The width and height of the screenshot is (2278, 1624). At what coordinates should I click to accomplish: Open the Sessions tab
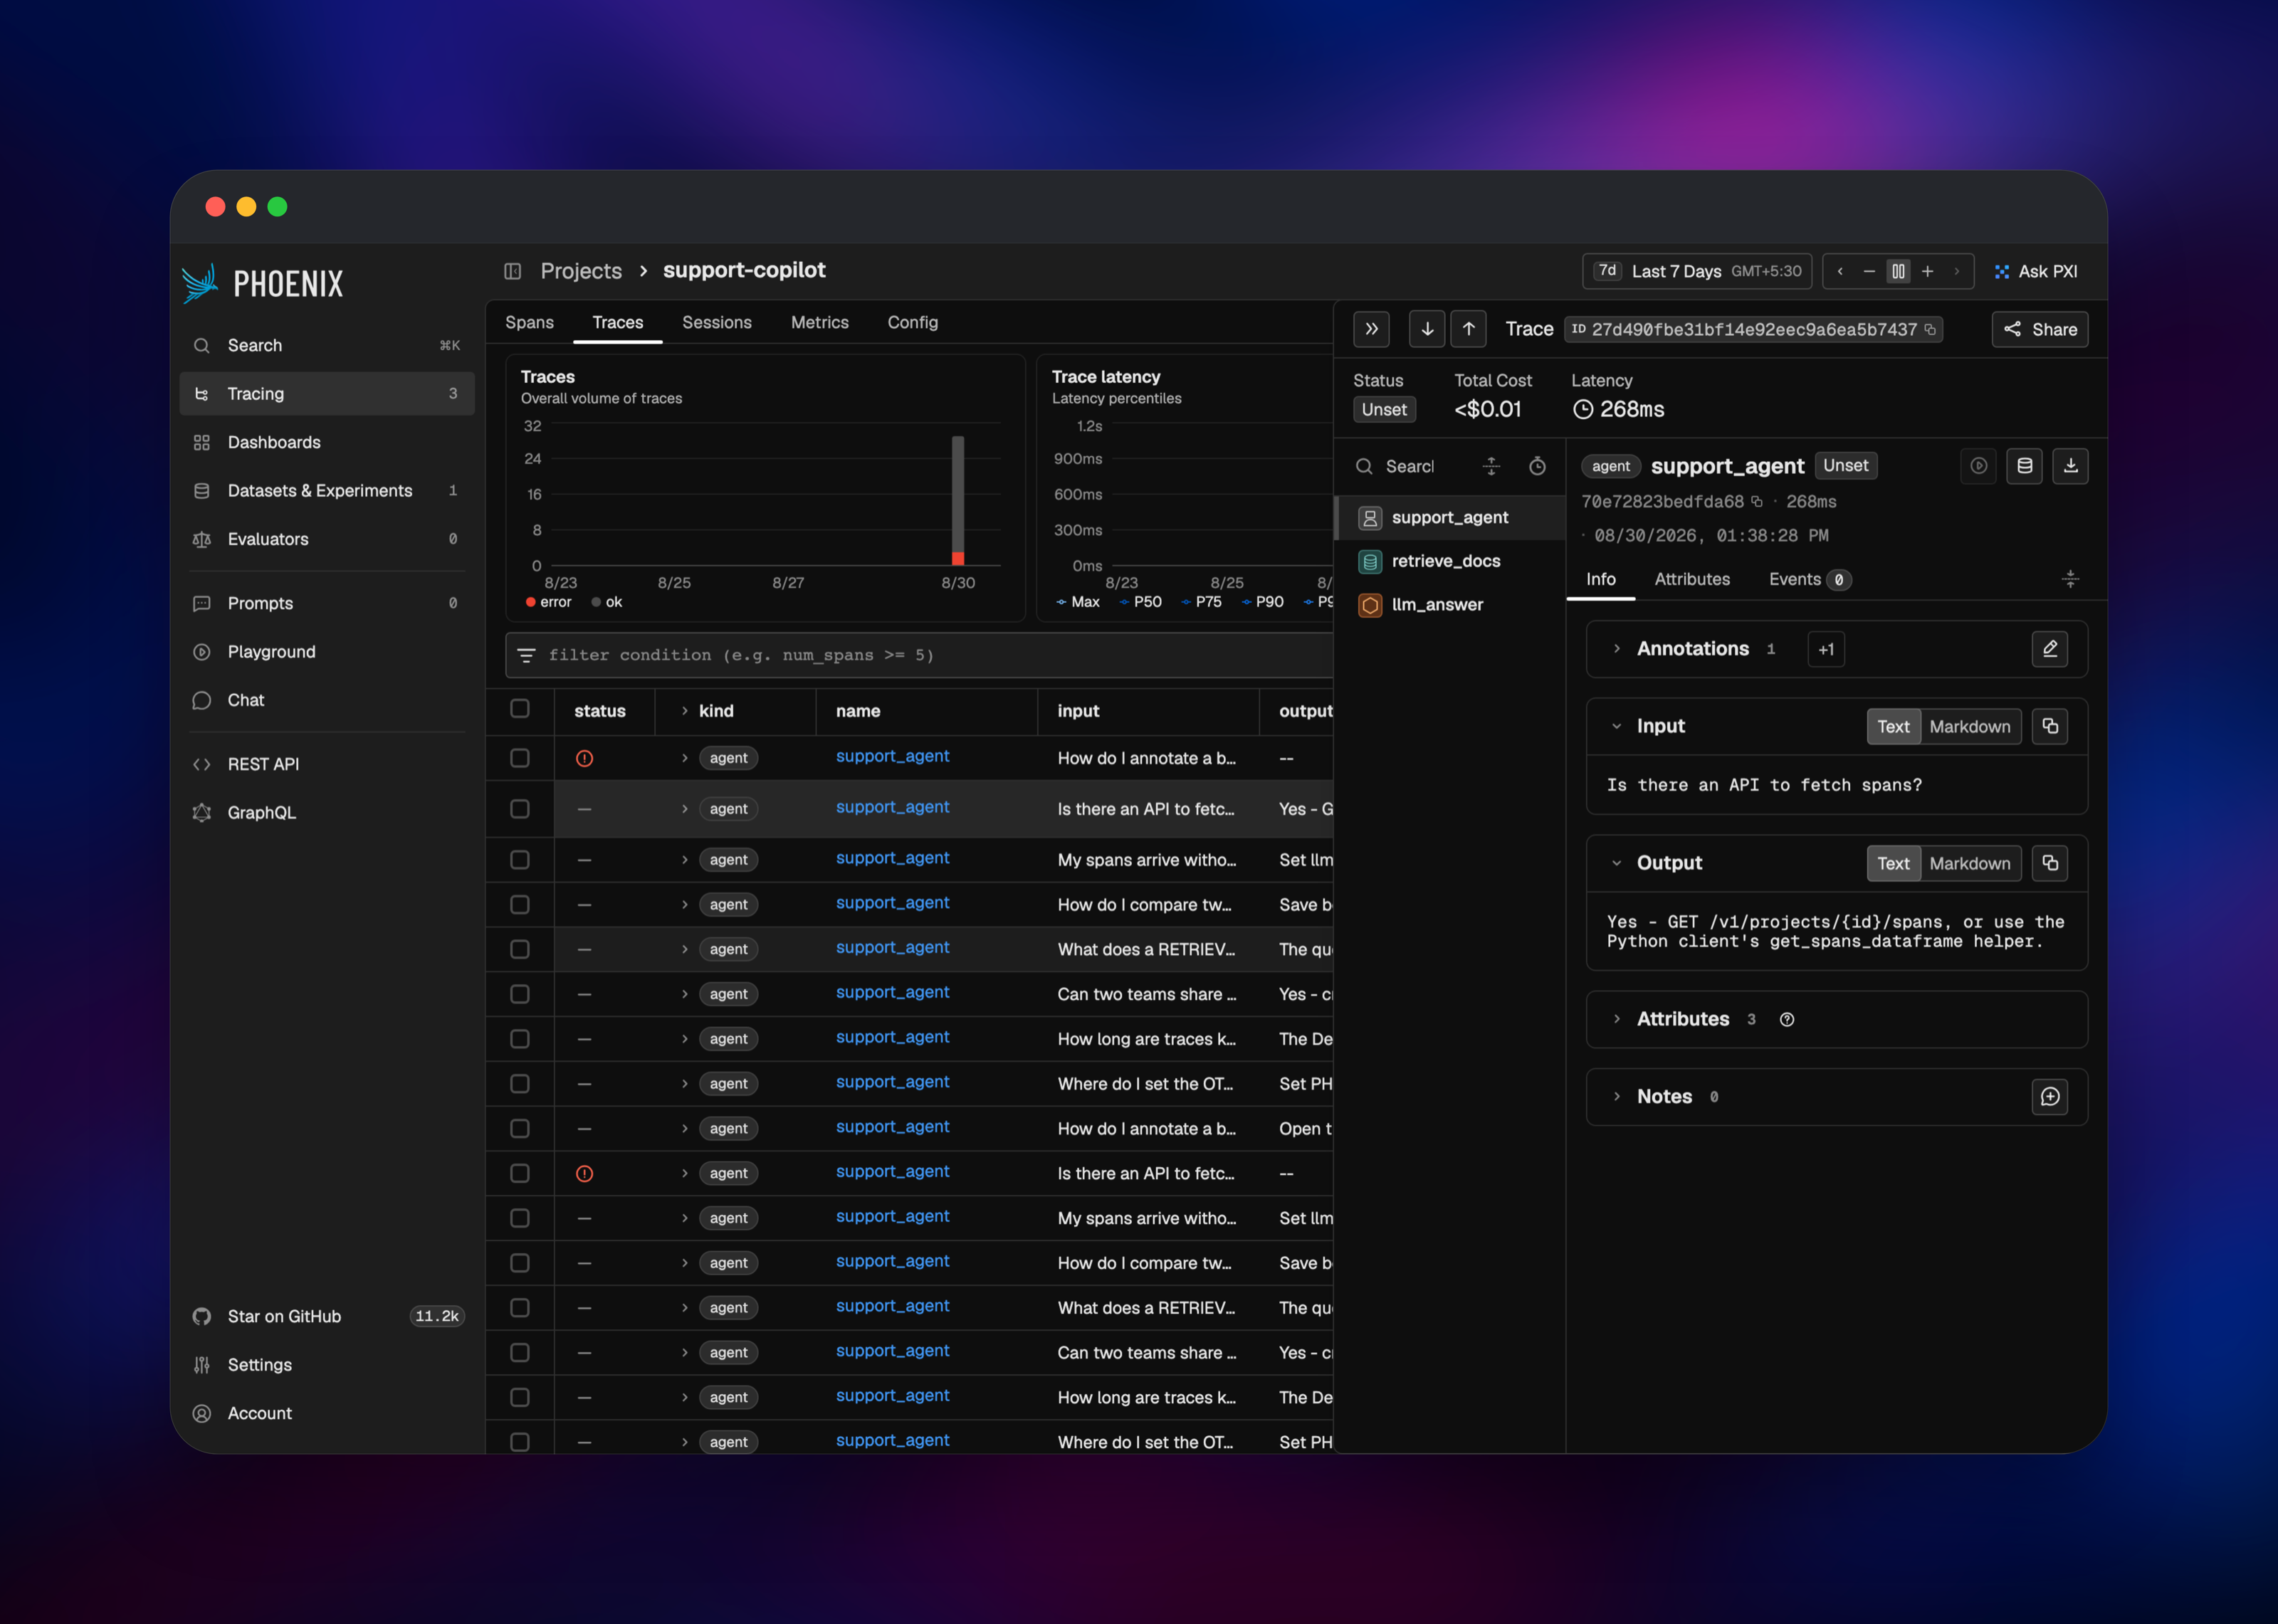(x=716, y=322)
